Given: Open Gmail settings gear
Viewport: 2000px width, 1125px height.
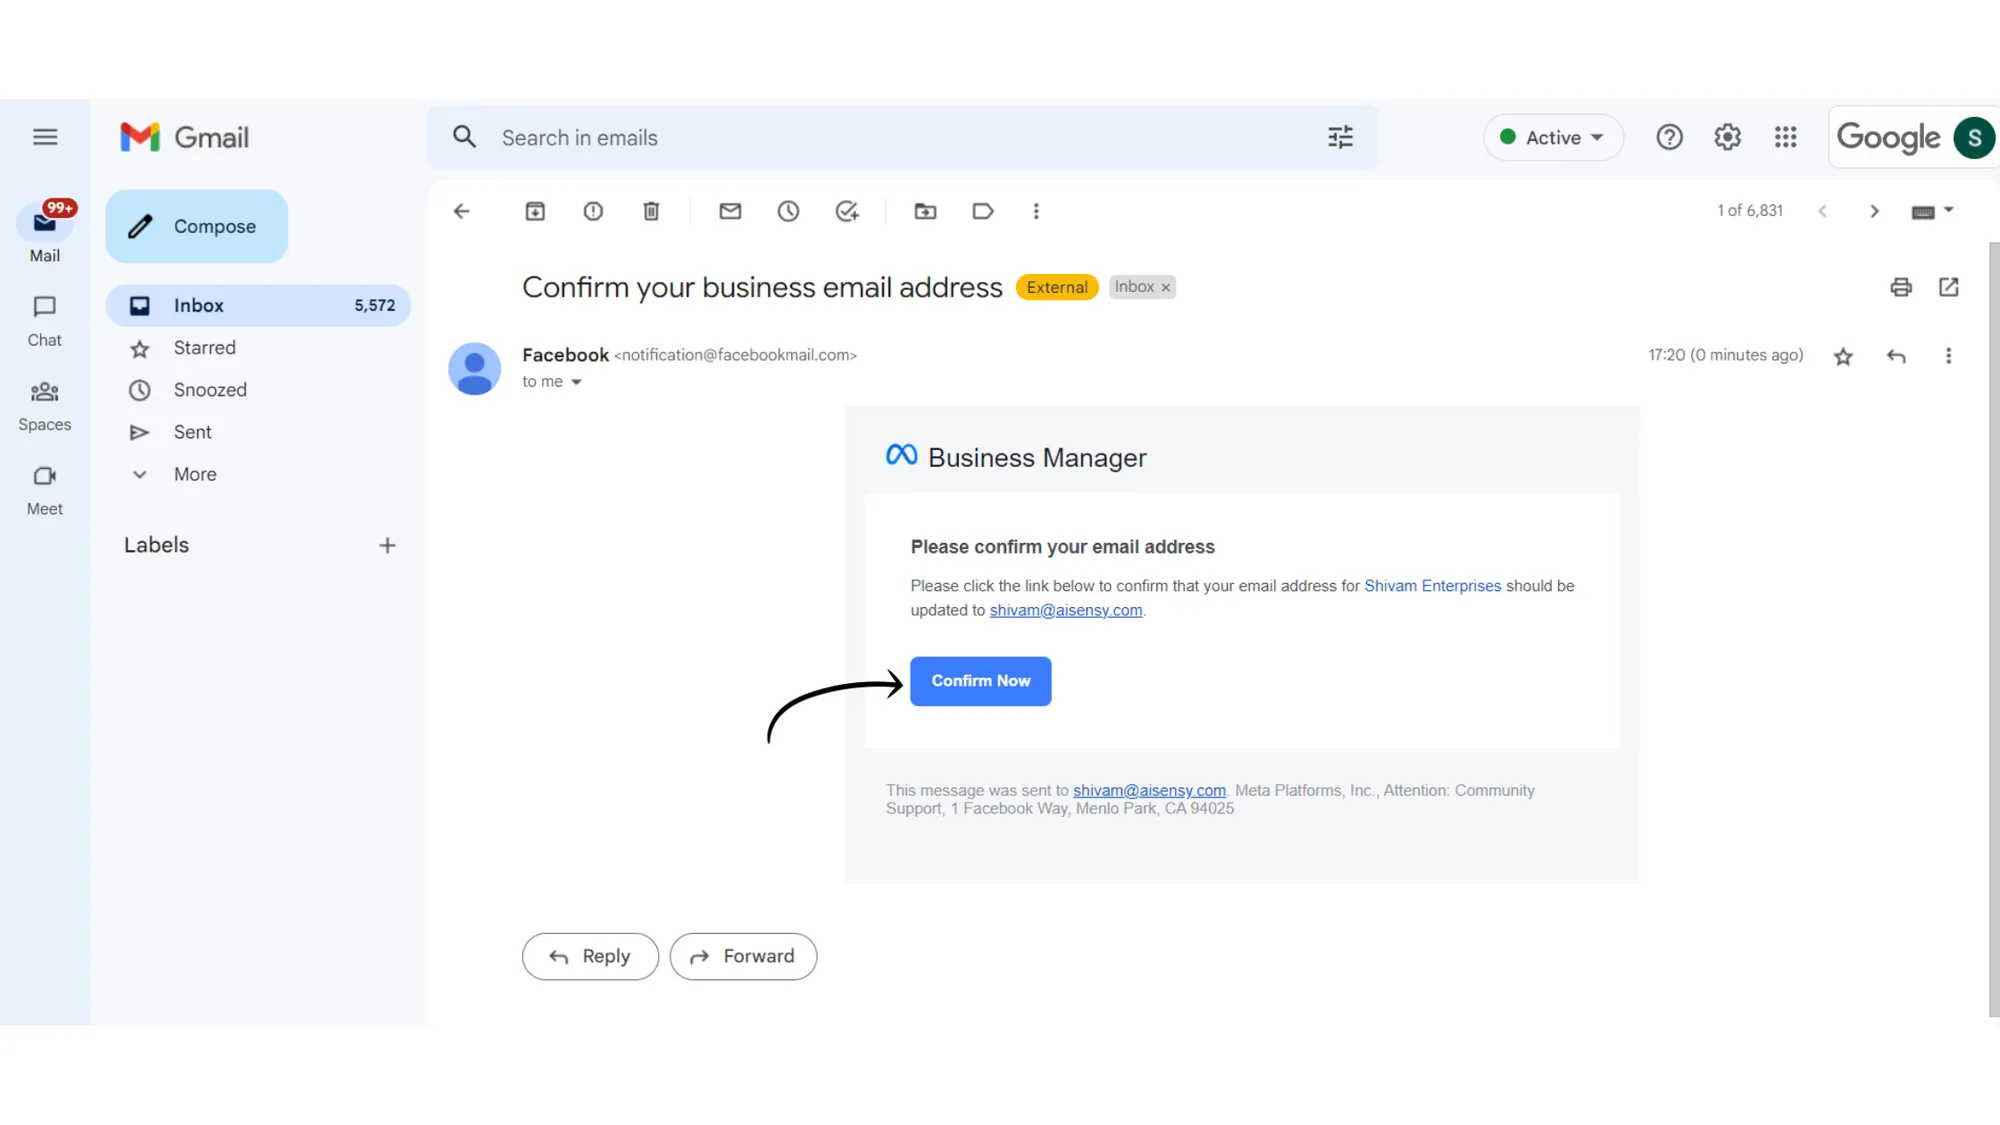Looking at the screenshot, I should pyautogui.click(x=1727, y=137).
